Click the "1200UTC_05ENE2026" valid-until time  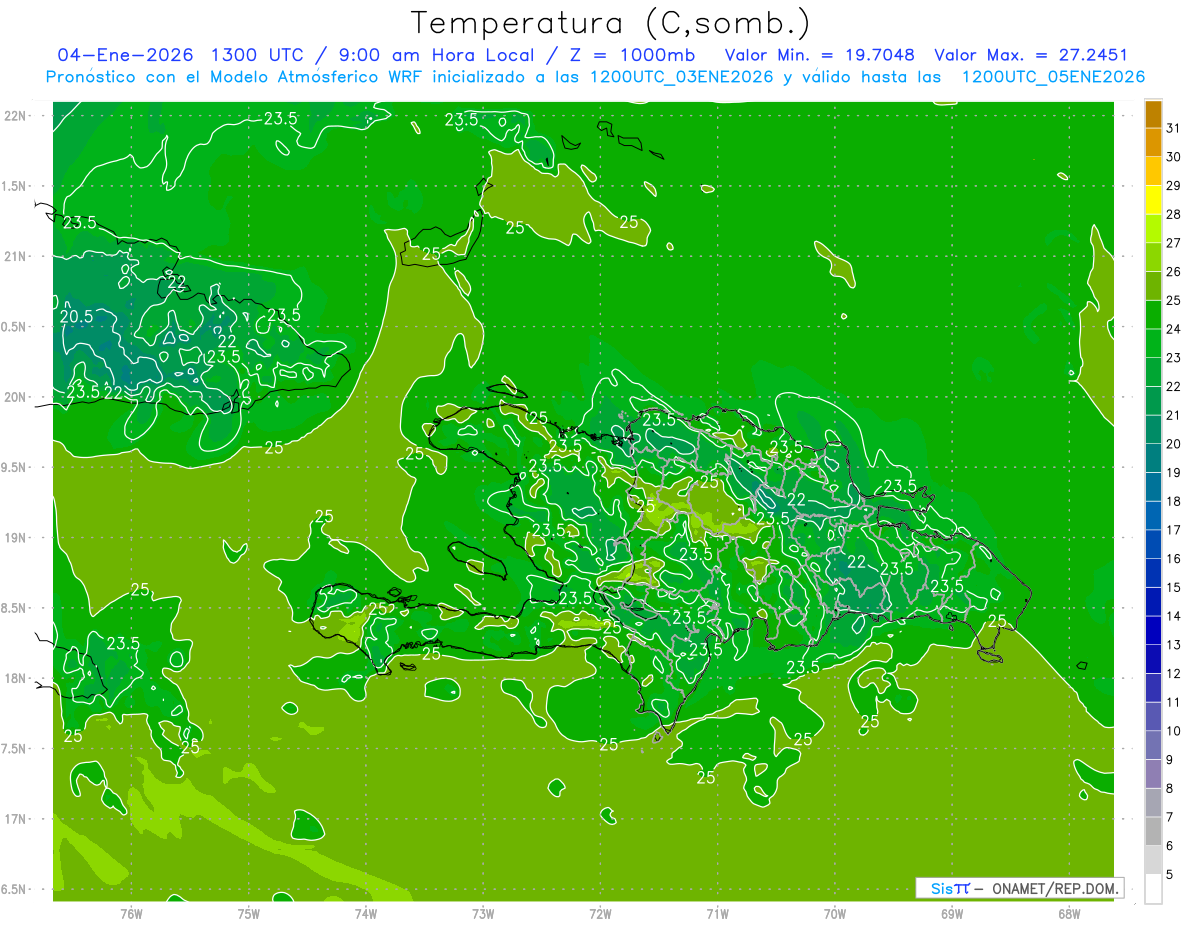pos(1053,77)
